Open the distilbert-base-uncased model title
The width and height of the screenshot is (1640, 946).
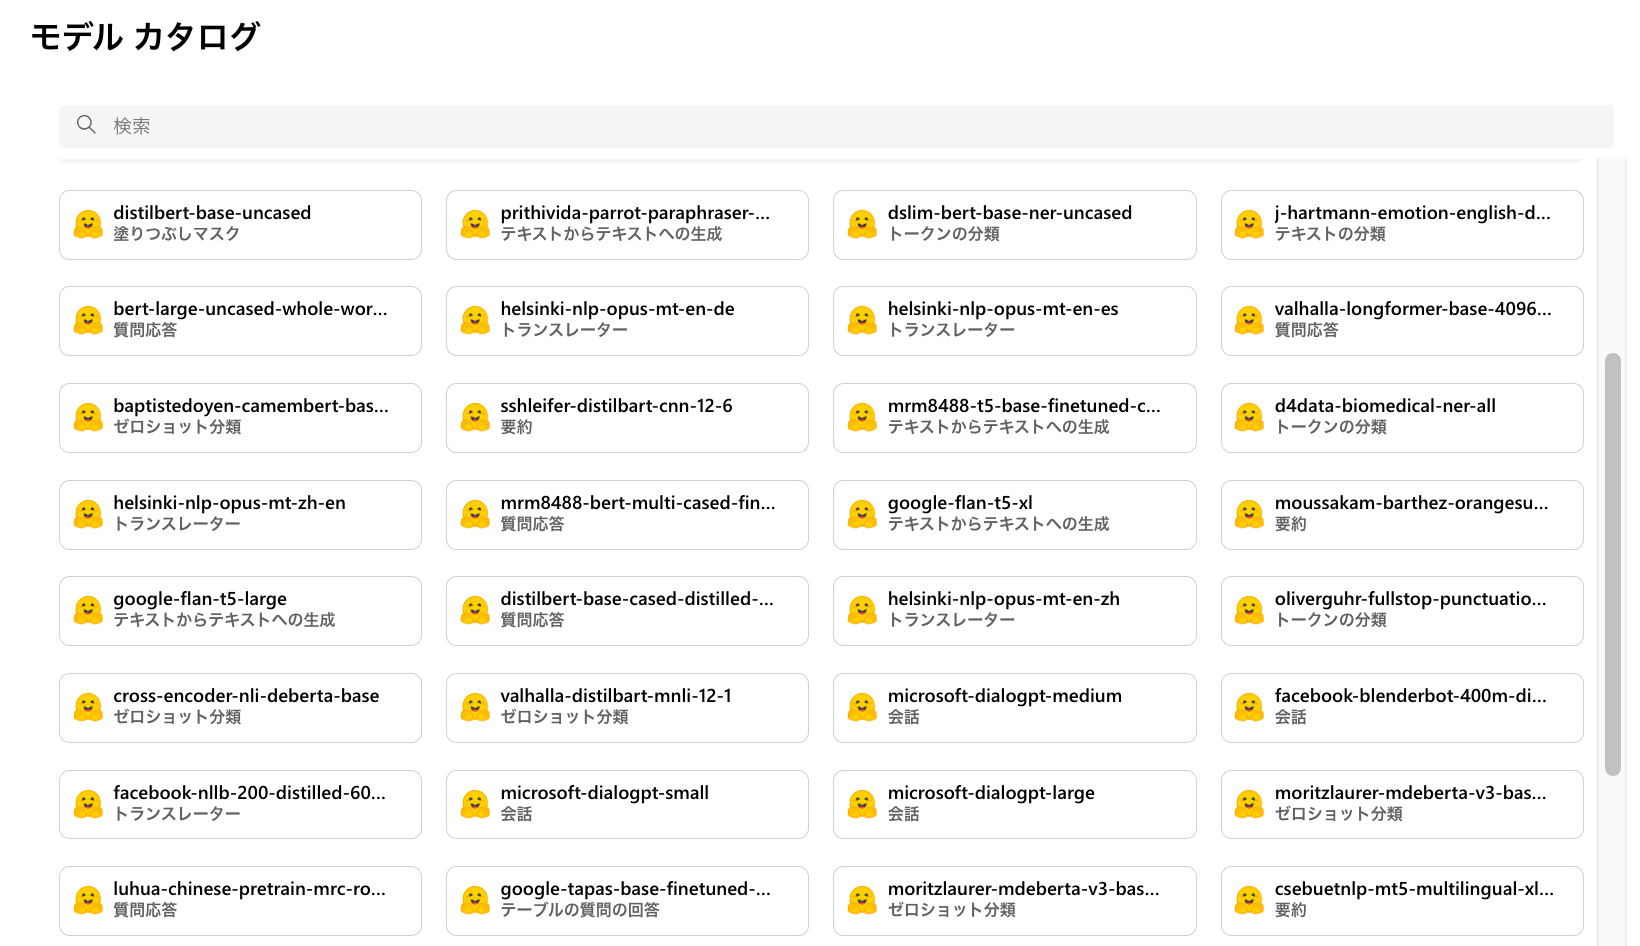[x=212, y=213]
